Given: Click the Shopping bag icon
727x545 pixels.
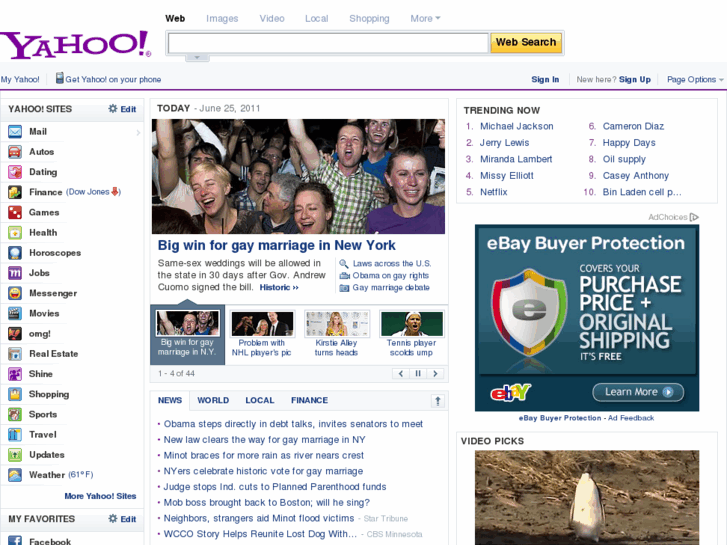Looking at the screenshot, I should tap(15, 394).
